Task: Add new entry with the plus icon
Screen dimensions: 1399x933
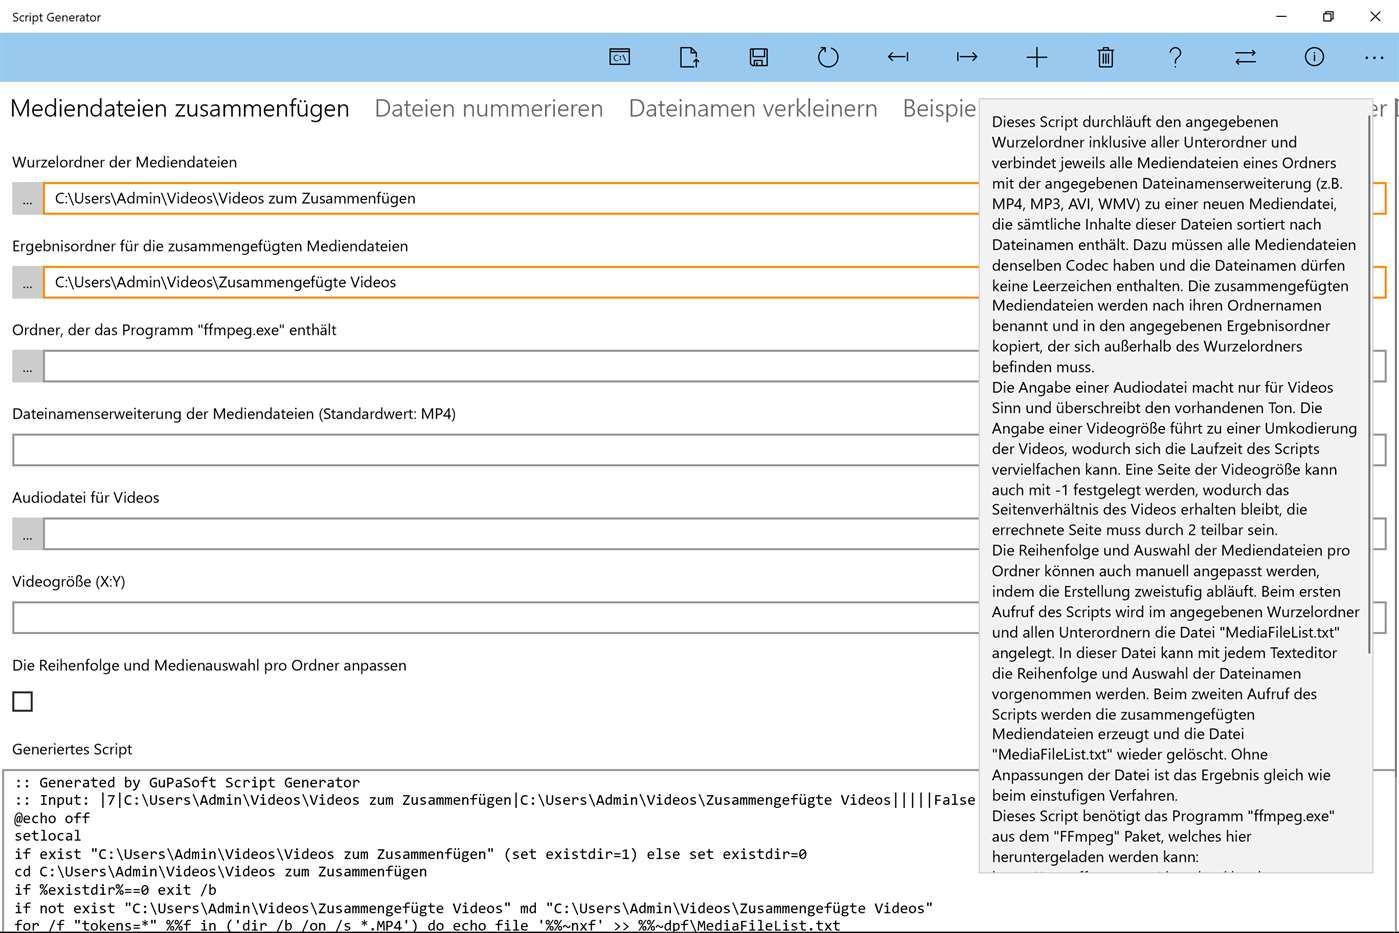Action: [1037, 57]
